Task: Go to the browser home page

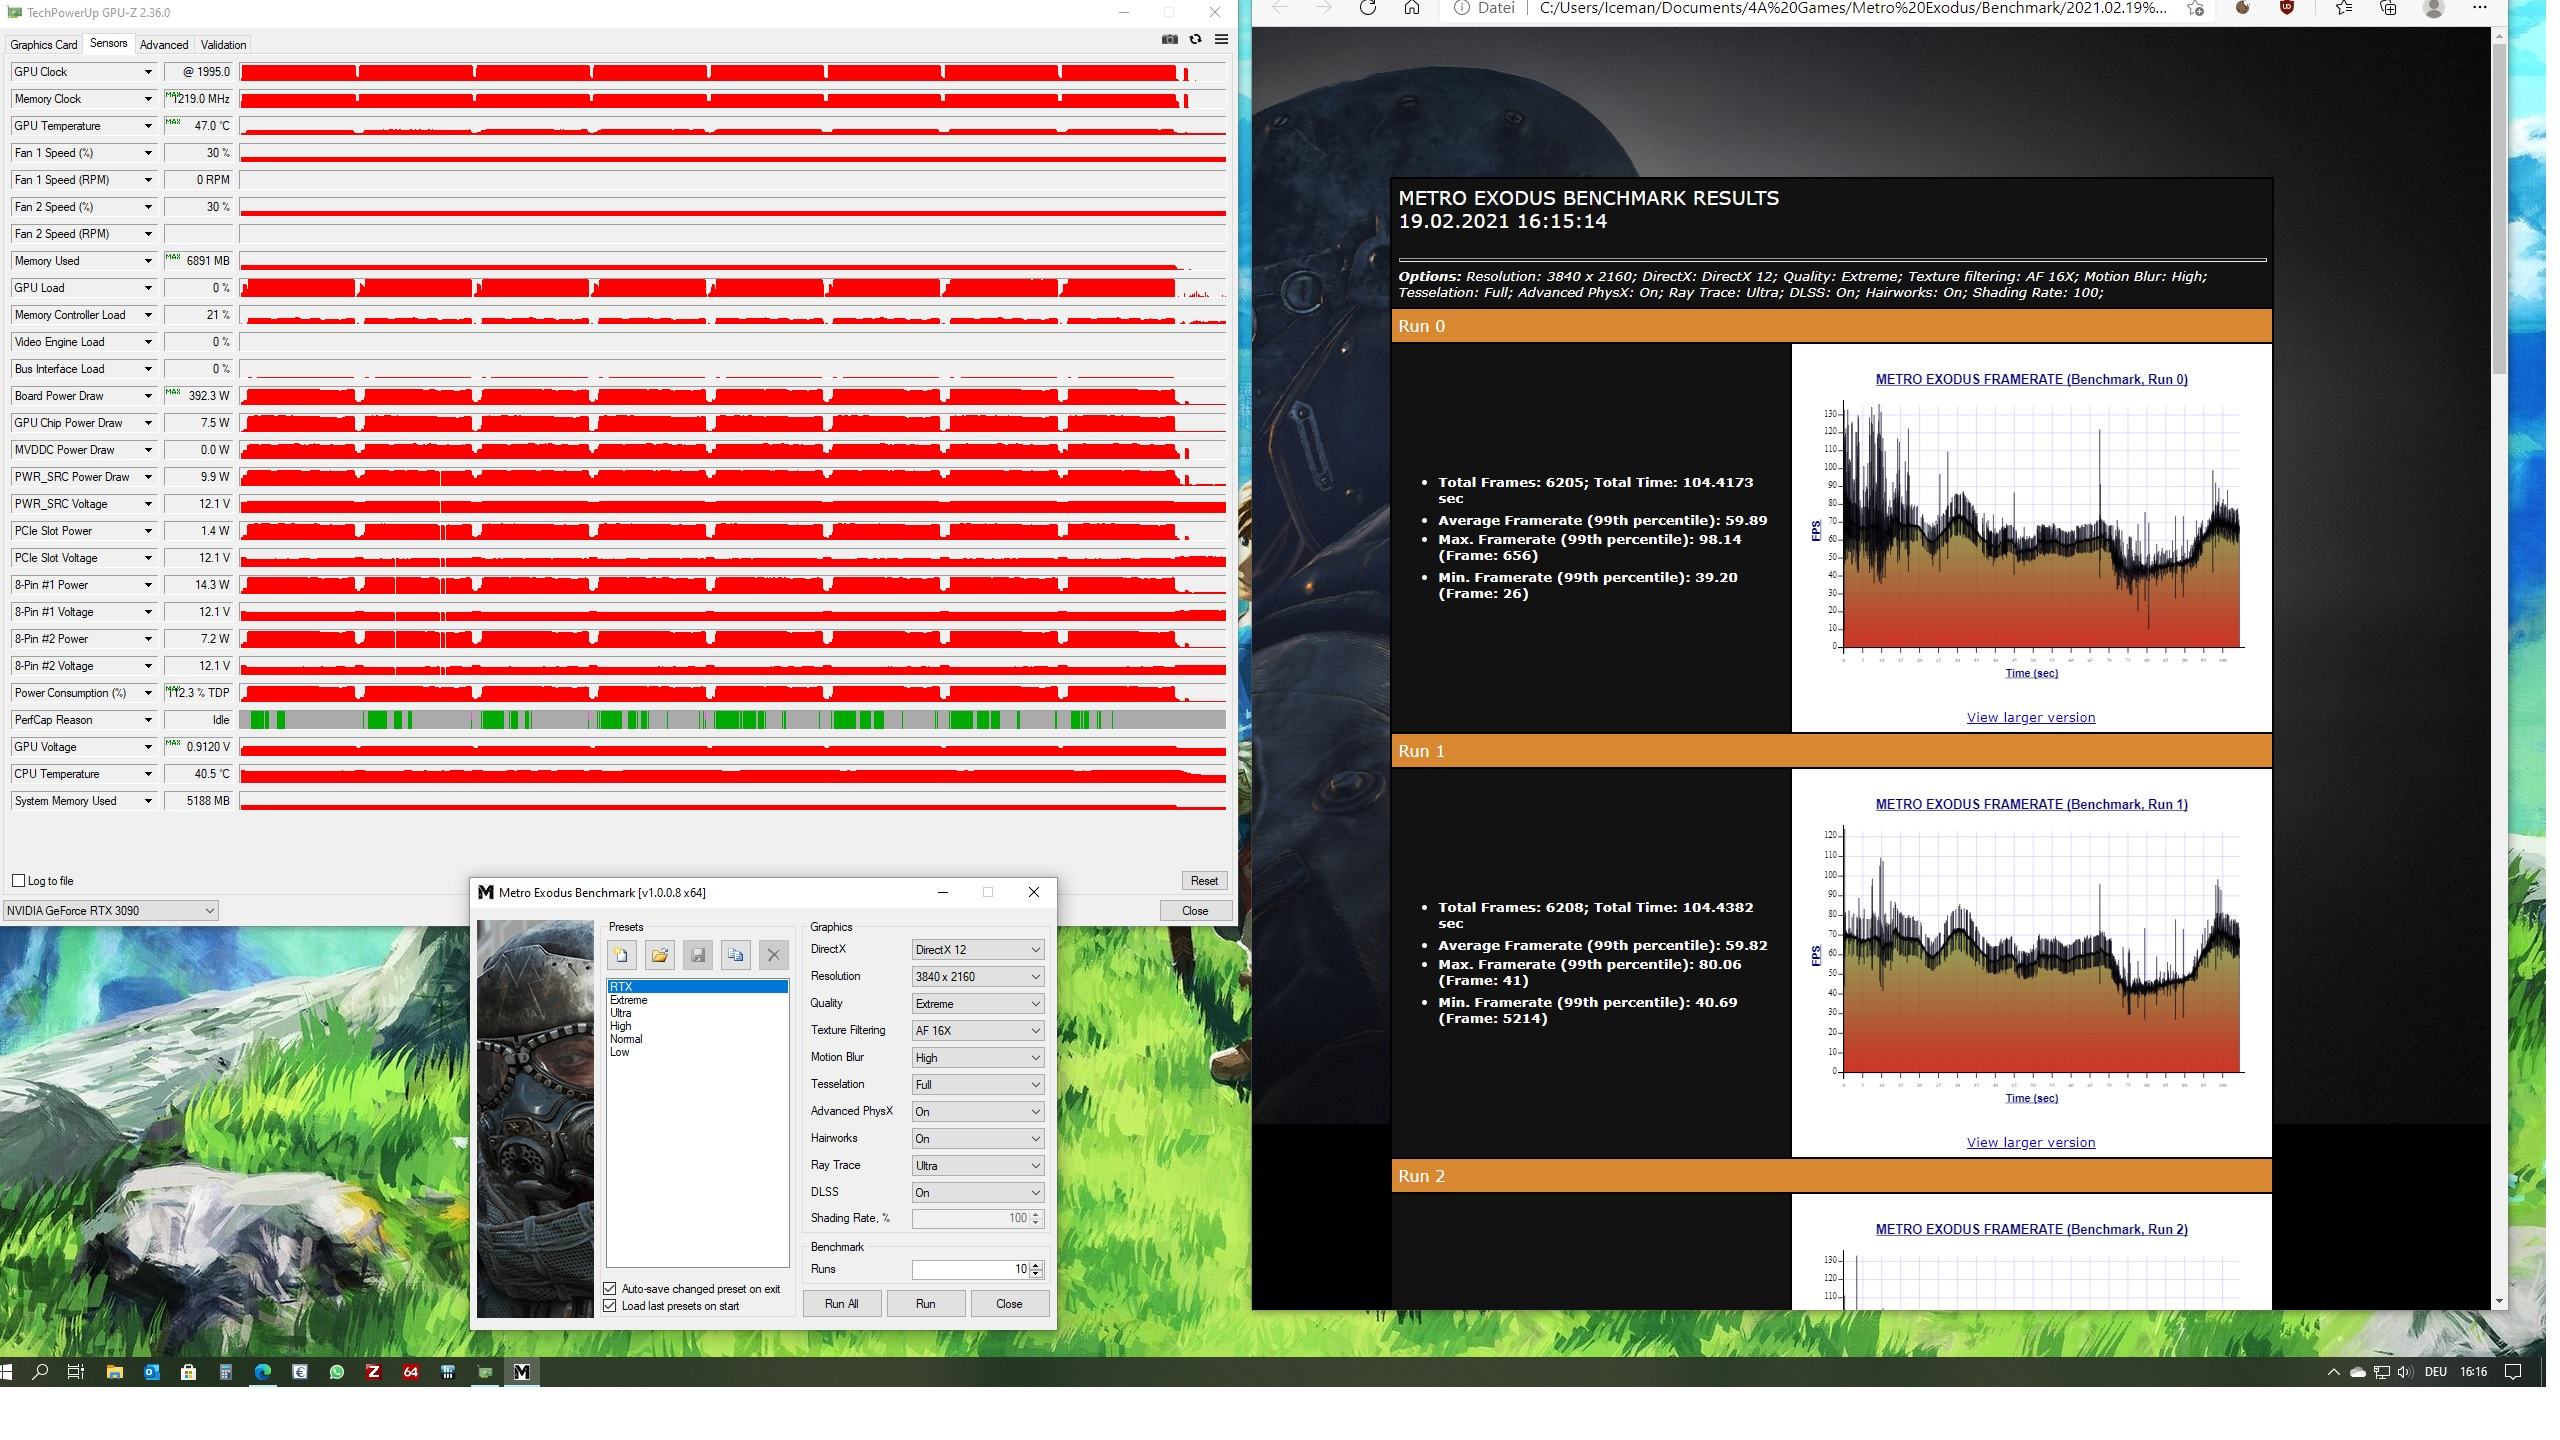Action: (1411, 8)
